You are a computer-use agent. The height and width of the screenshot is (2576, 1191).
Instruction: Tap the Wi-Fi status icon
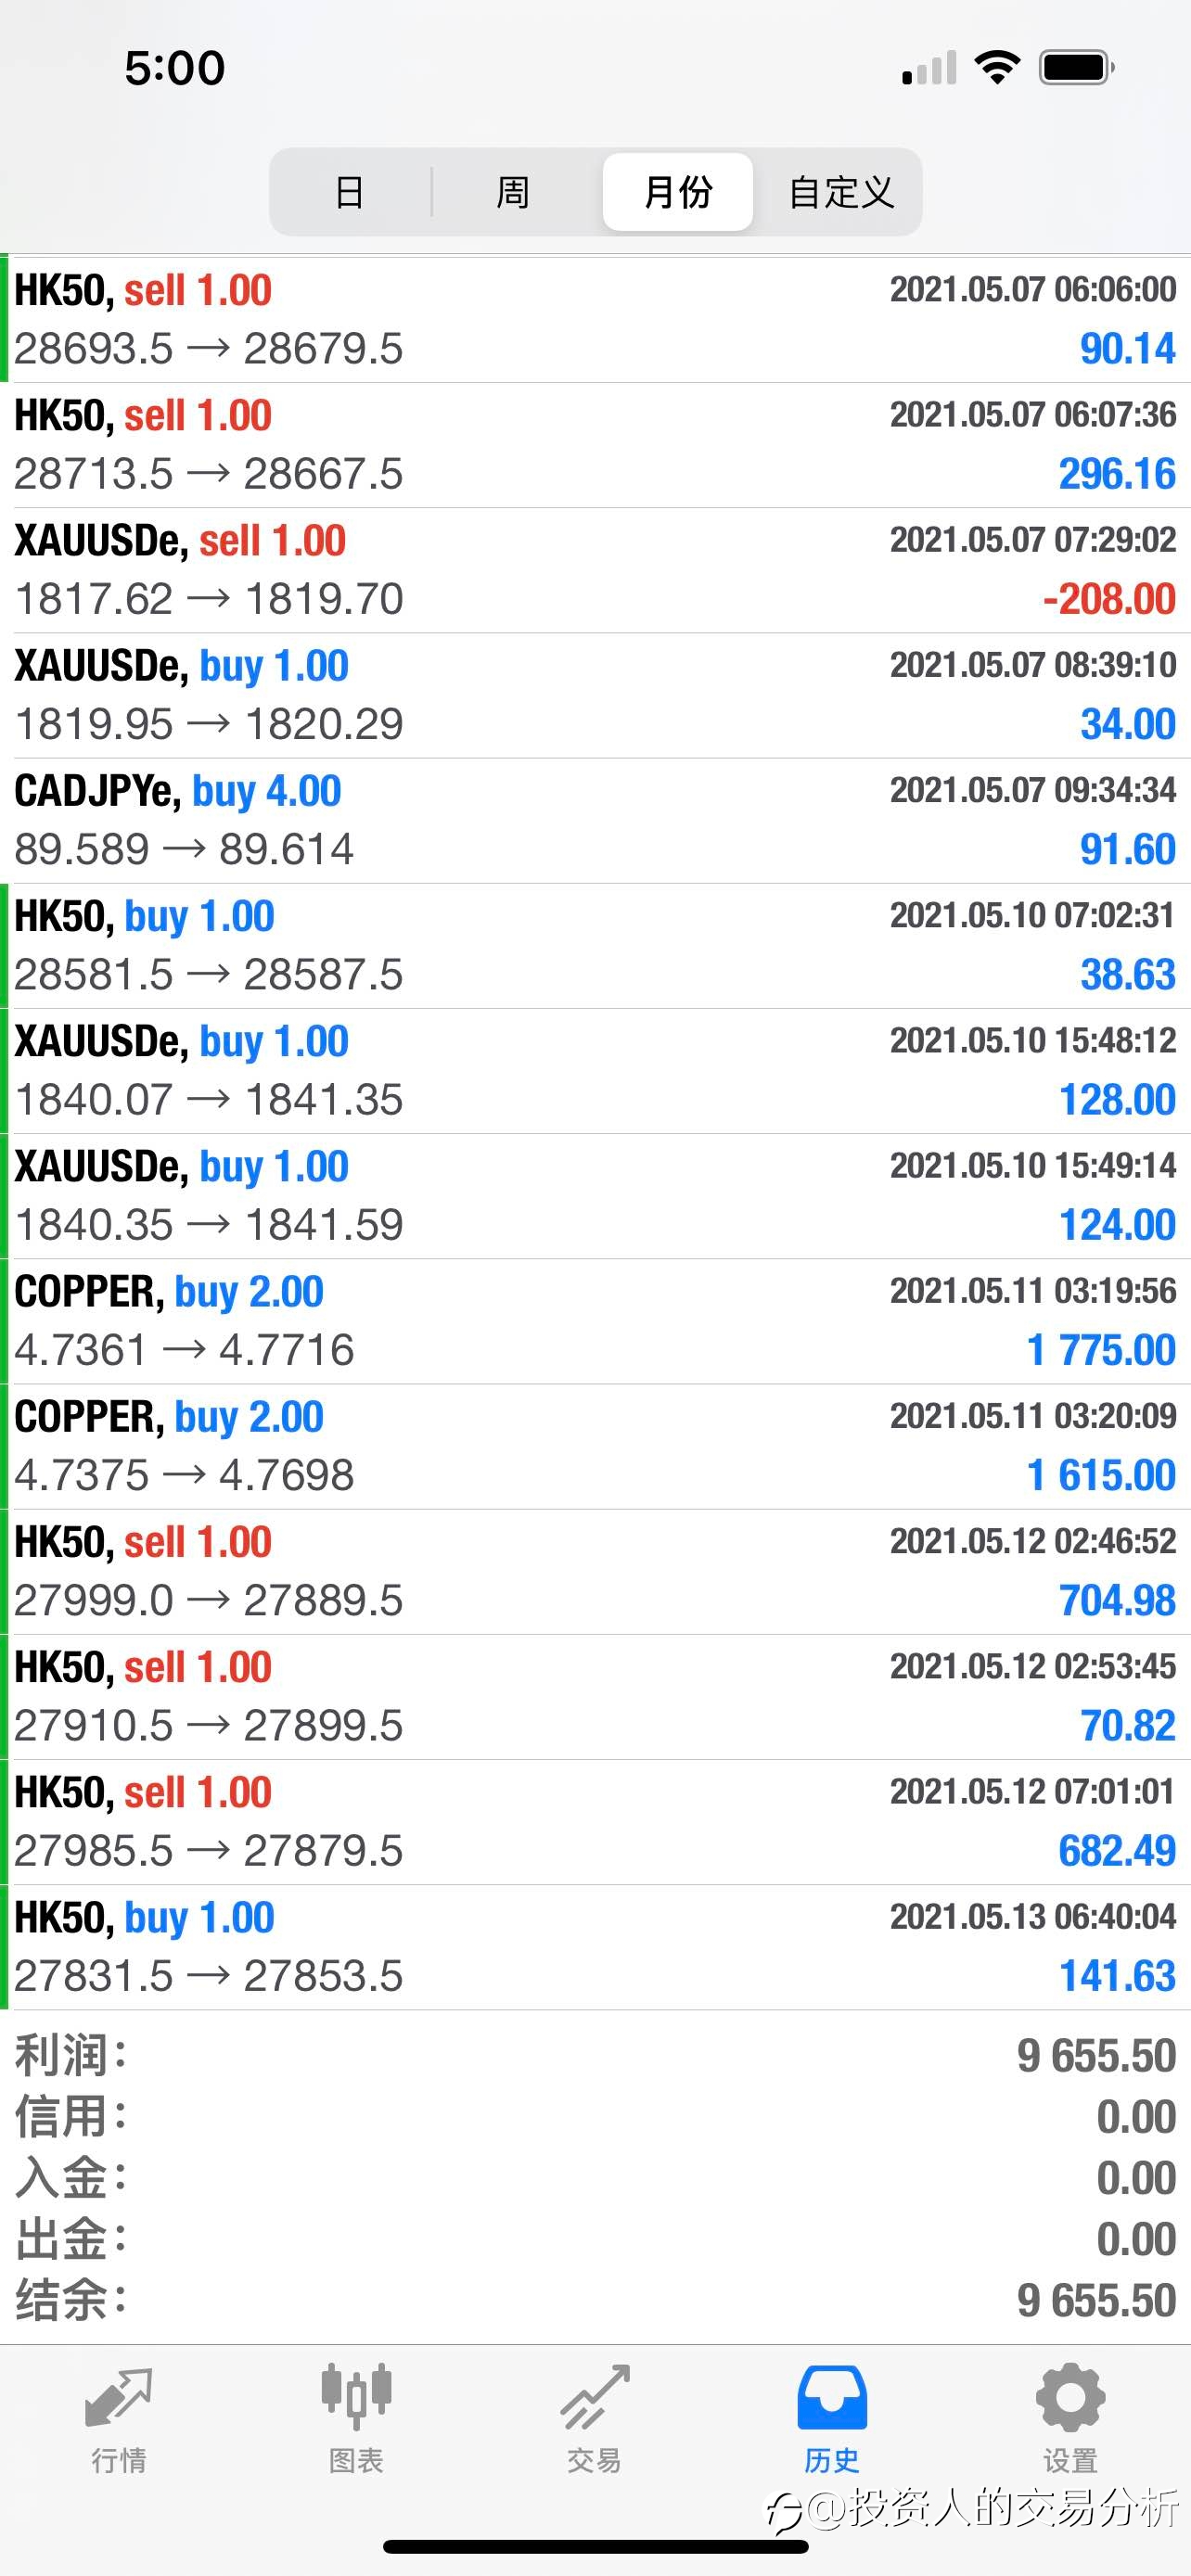coord(997,68)
